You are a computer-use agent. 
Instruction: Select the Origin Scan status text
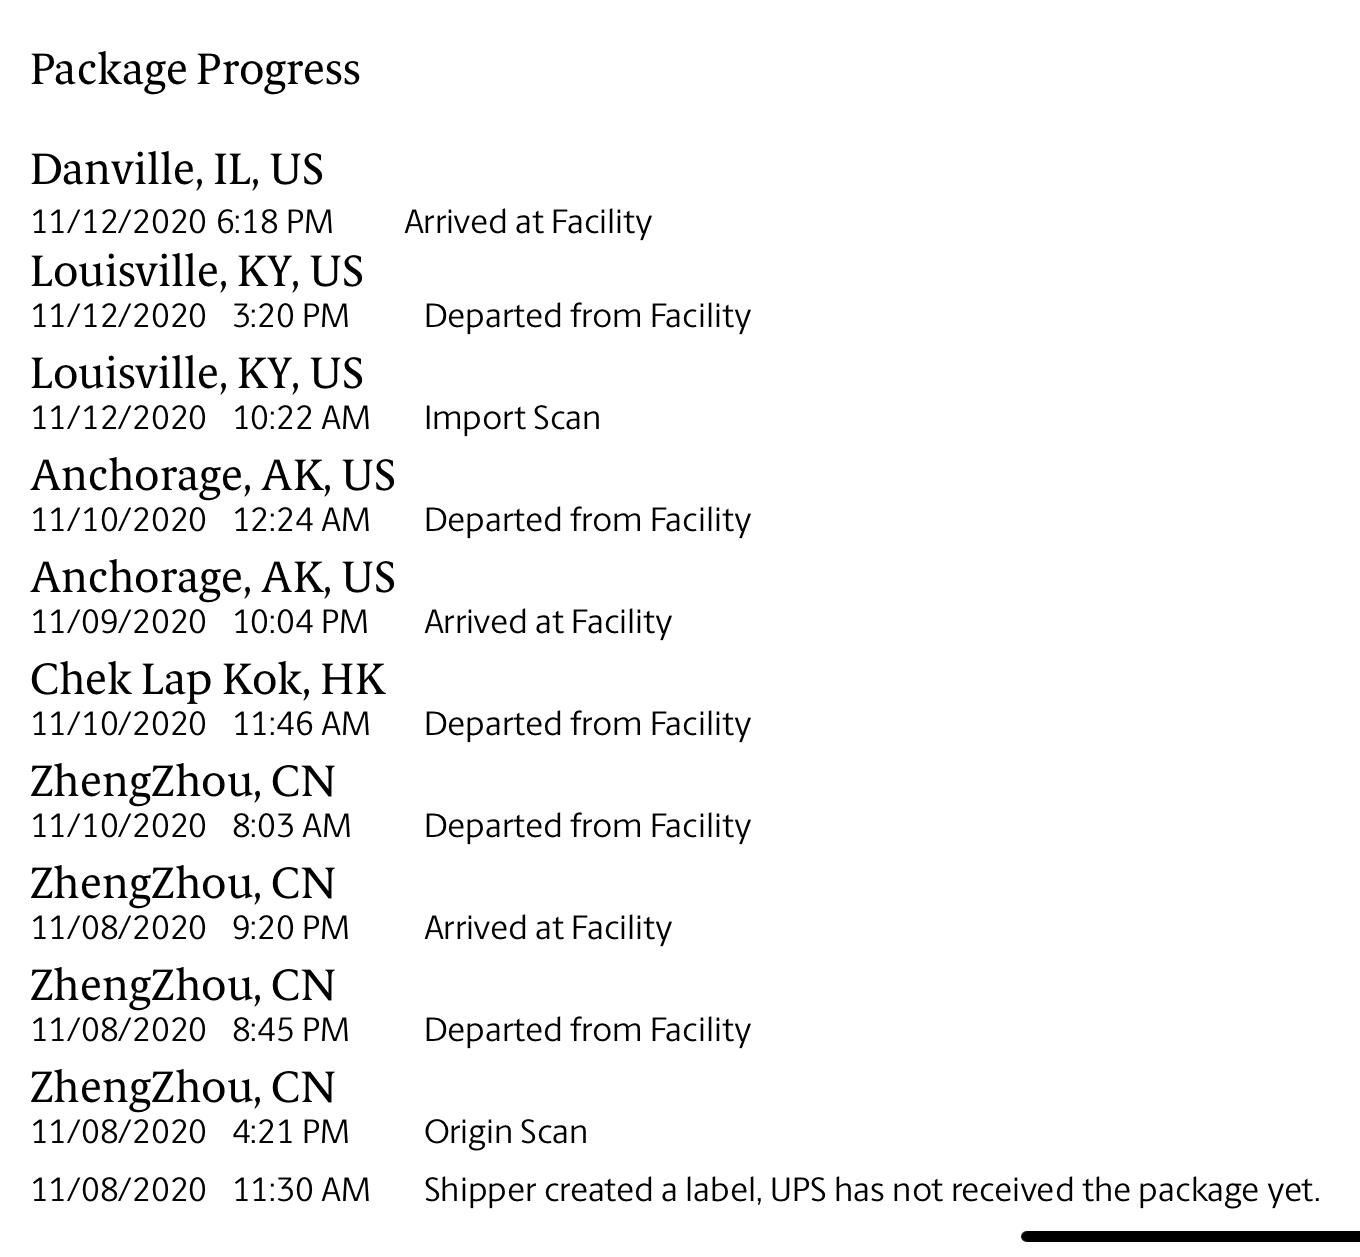coord(505,1132)
